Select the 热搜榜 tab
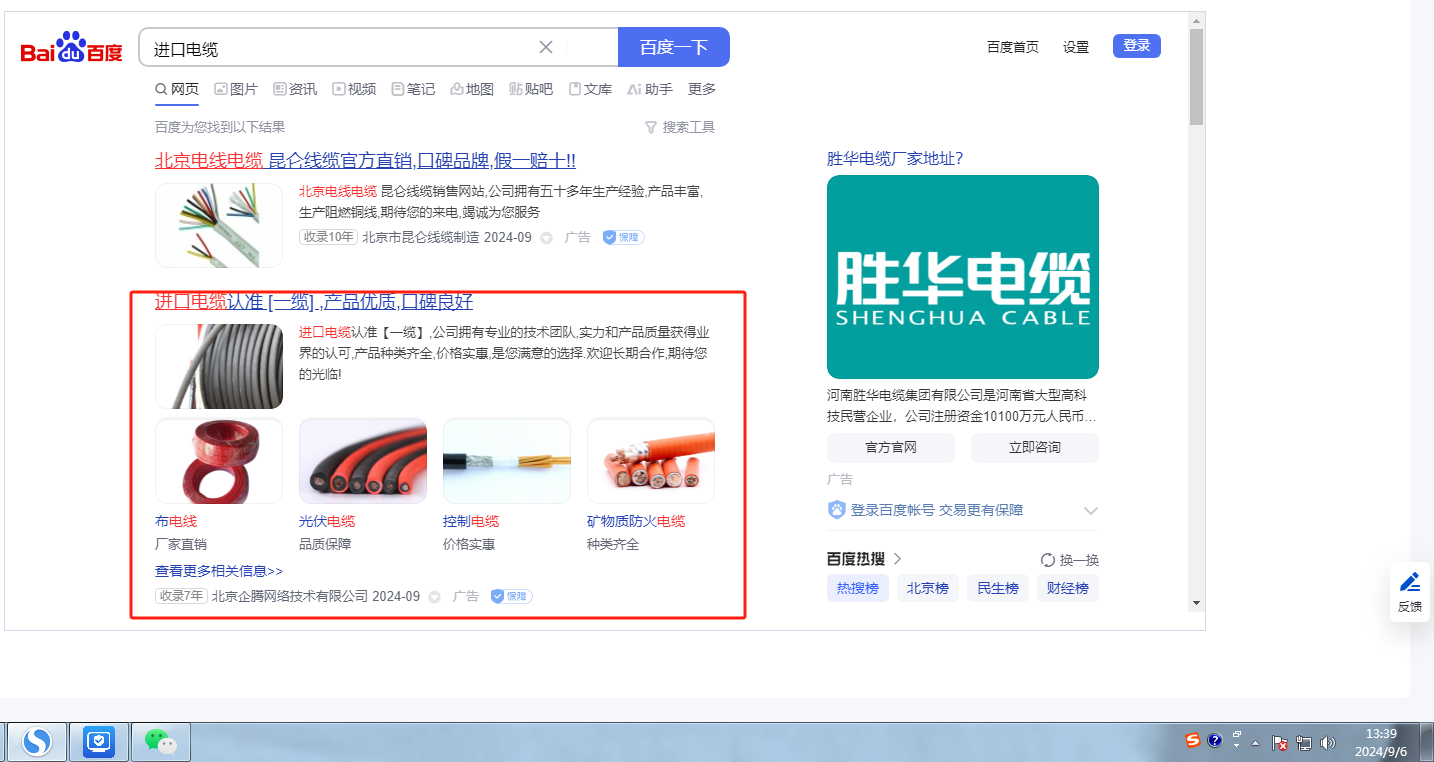1434x762 pixels. 858,588
